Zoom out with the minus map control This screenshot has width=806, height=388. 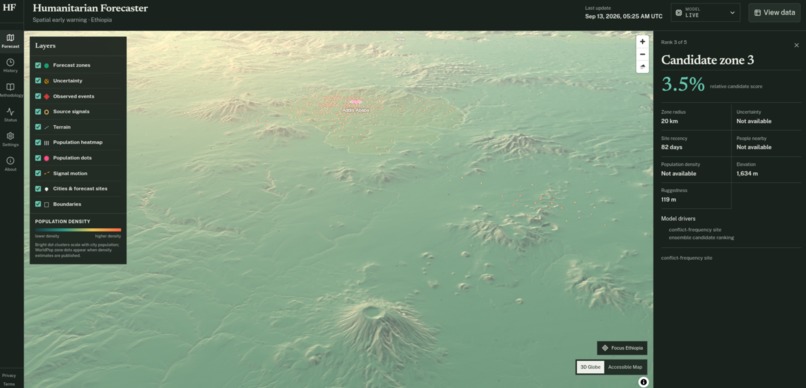[x=642, y=54]
